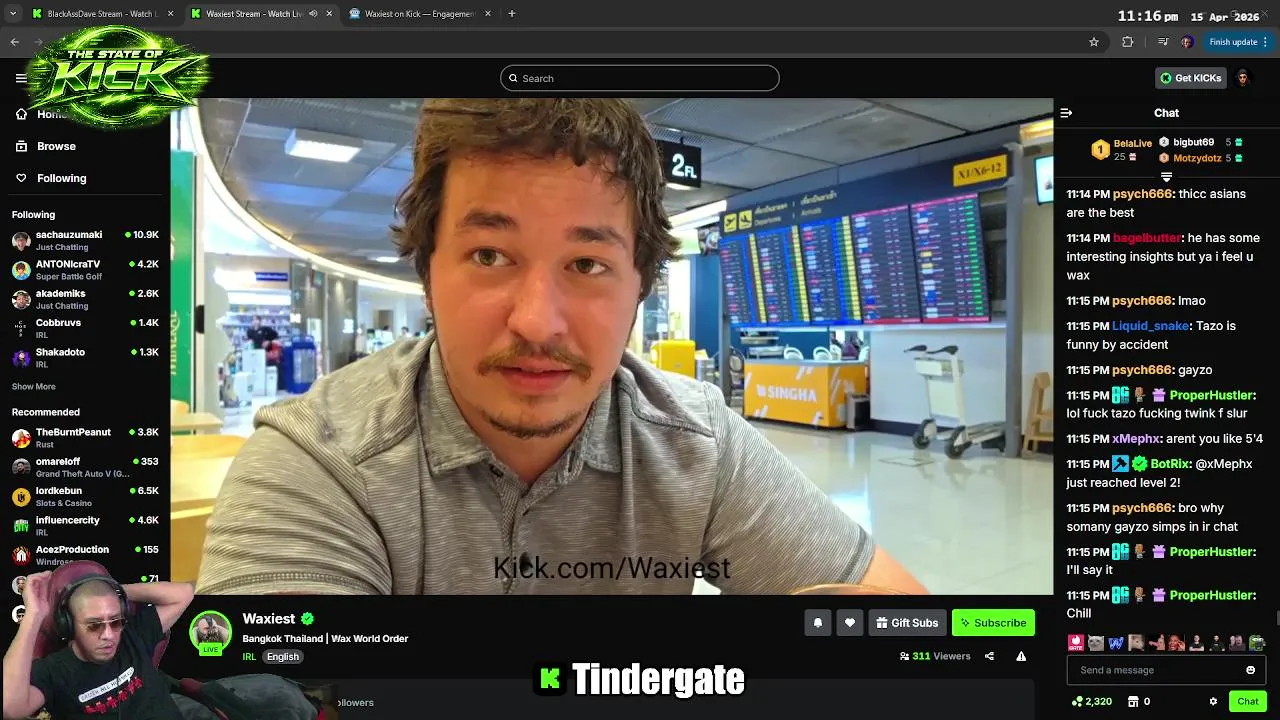The width and height of the screenshot is (1280, 720).
Task: Click Subscribe button
Action: pyautogui.click(x=993, y=623)
